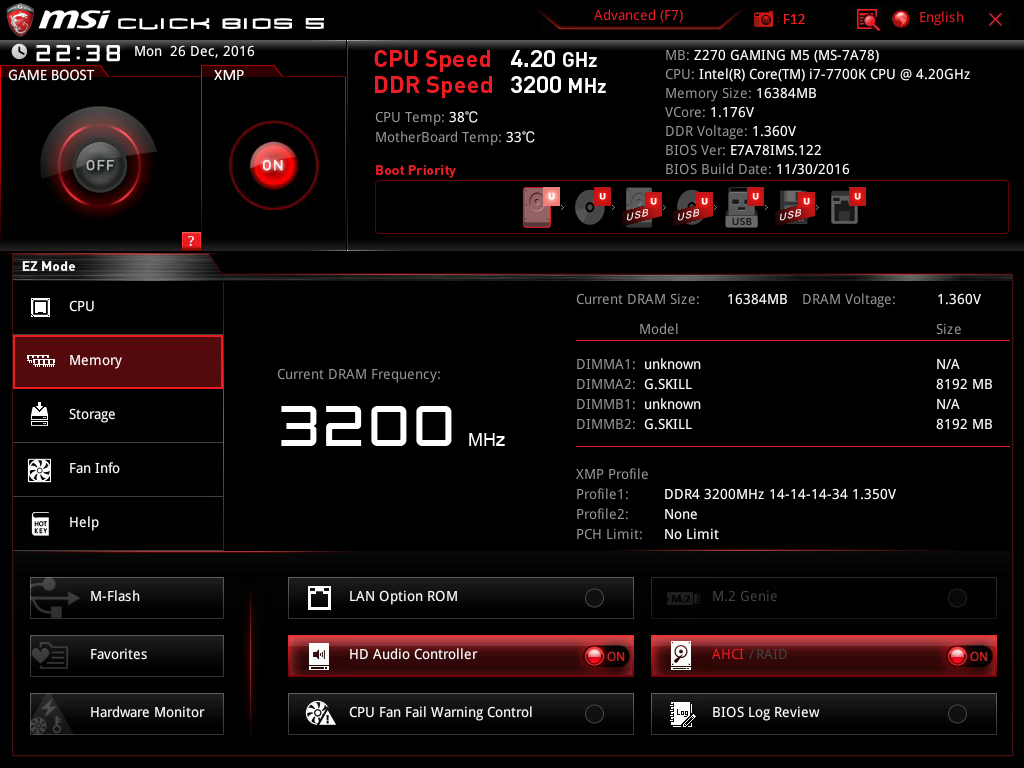Change language via the globe icon
The width and height of the screenshot is (1024, 768).
[x=901, y=19]
